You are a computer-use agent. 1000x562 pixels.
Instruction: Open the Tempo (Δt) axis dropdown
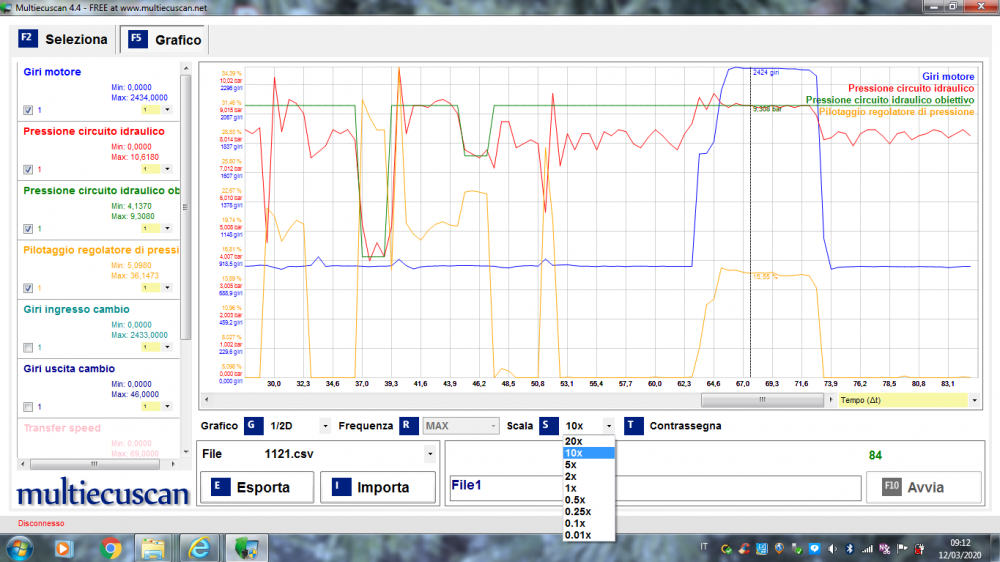(x=975, y=400)
